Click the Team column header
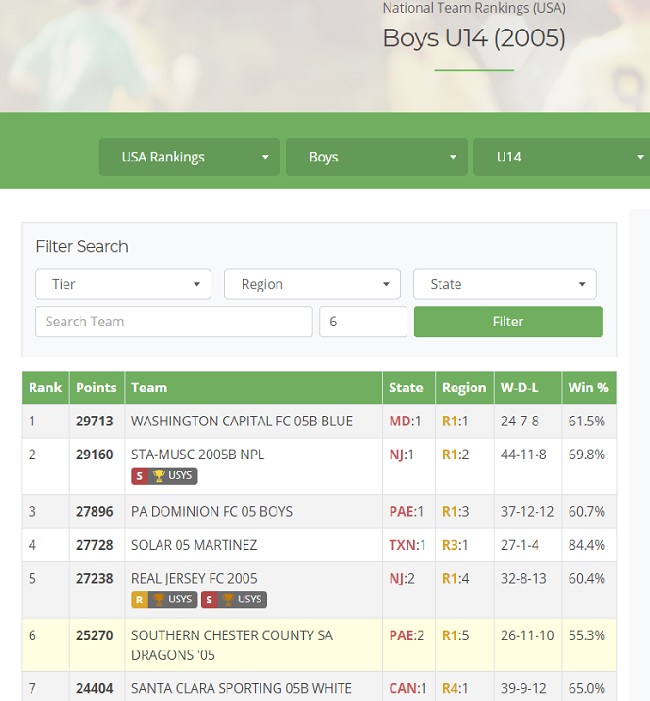The width and height of the screenshot is (650, 701). (x=253, y=388)
